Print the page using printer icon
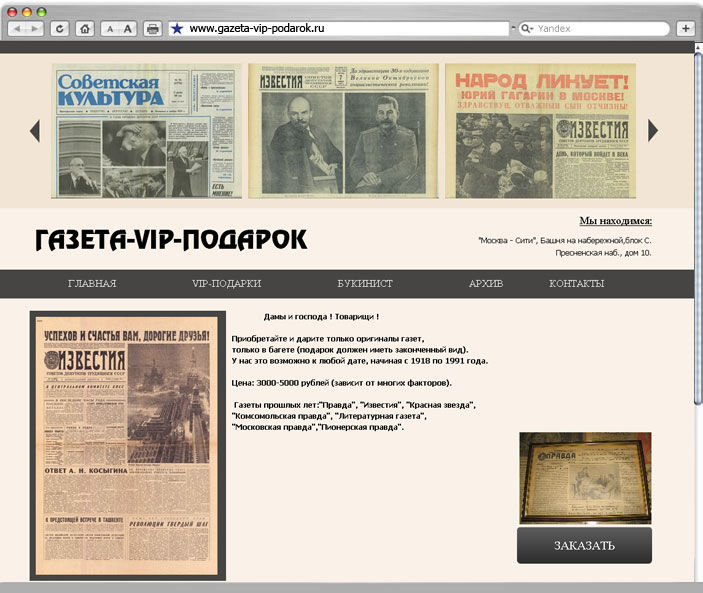Image resolution: width=703 pixels, height=593 pixels. pos(152,29)
